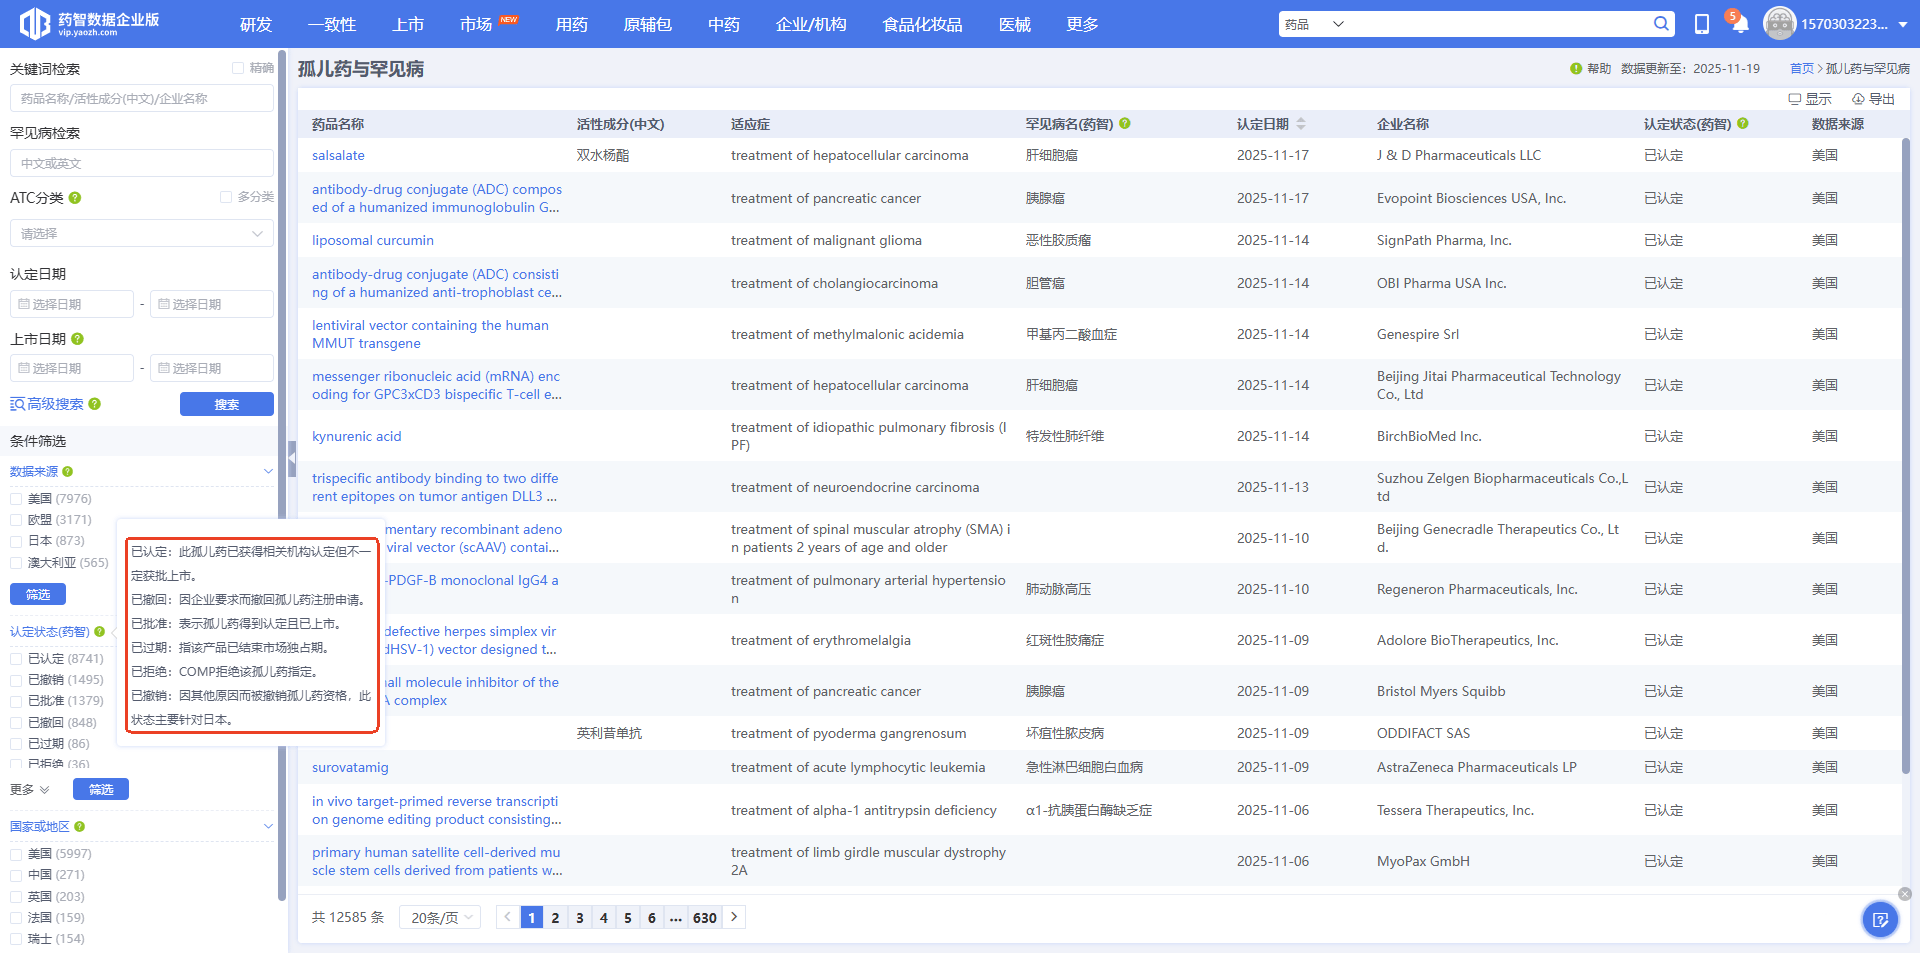This screenshot has height=953, width=1920.
Task: Click the sidebar vertical scrollbar
Action: pyautogui.click(x=282, y=475)
